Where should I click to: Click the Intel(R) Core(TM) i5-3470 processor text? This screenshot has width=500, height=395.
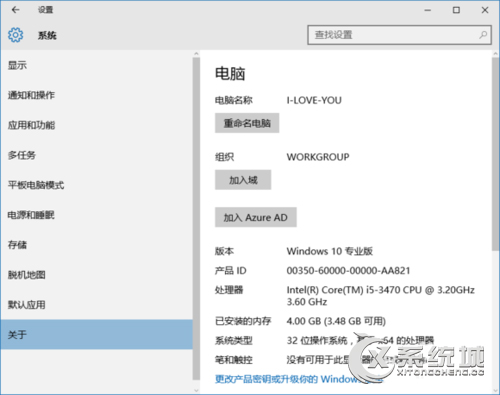(381, 296)
